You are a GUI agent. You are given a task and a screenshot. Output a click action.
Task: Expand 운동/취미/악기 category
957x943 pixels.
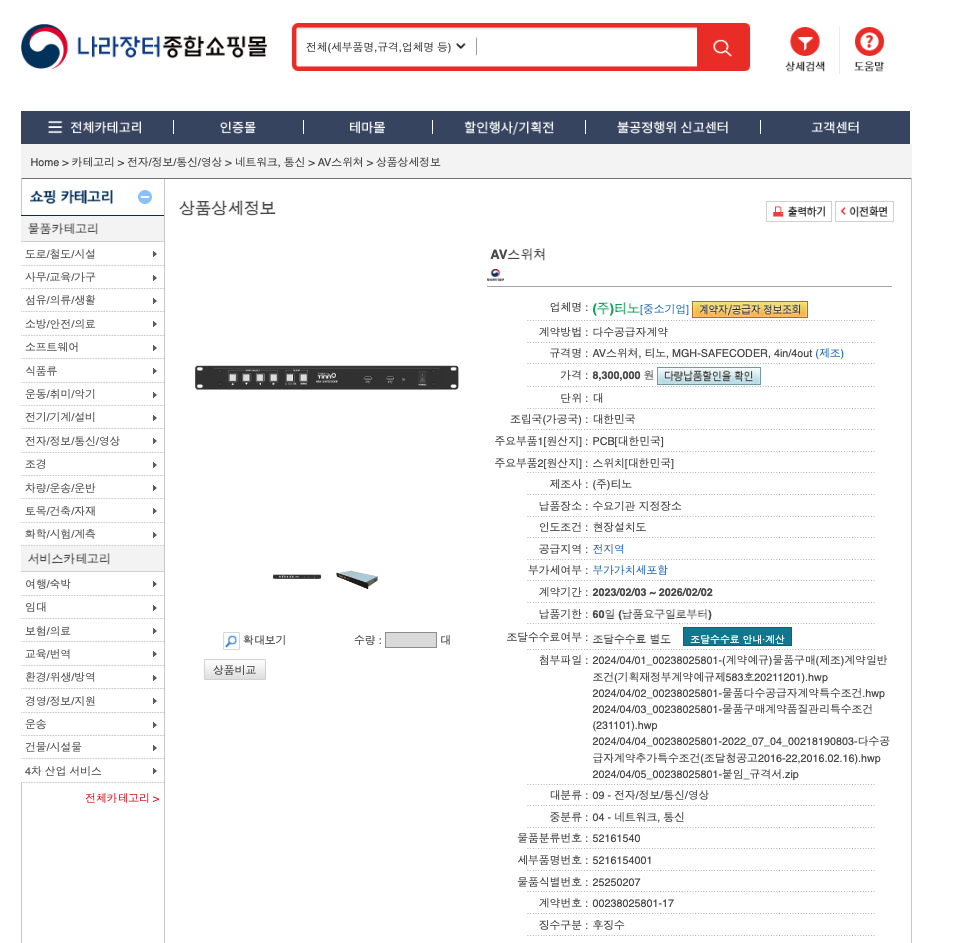pos(92,394)
